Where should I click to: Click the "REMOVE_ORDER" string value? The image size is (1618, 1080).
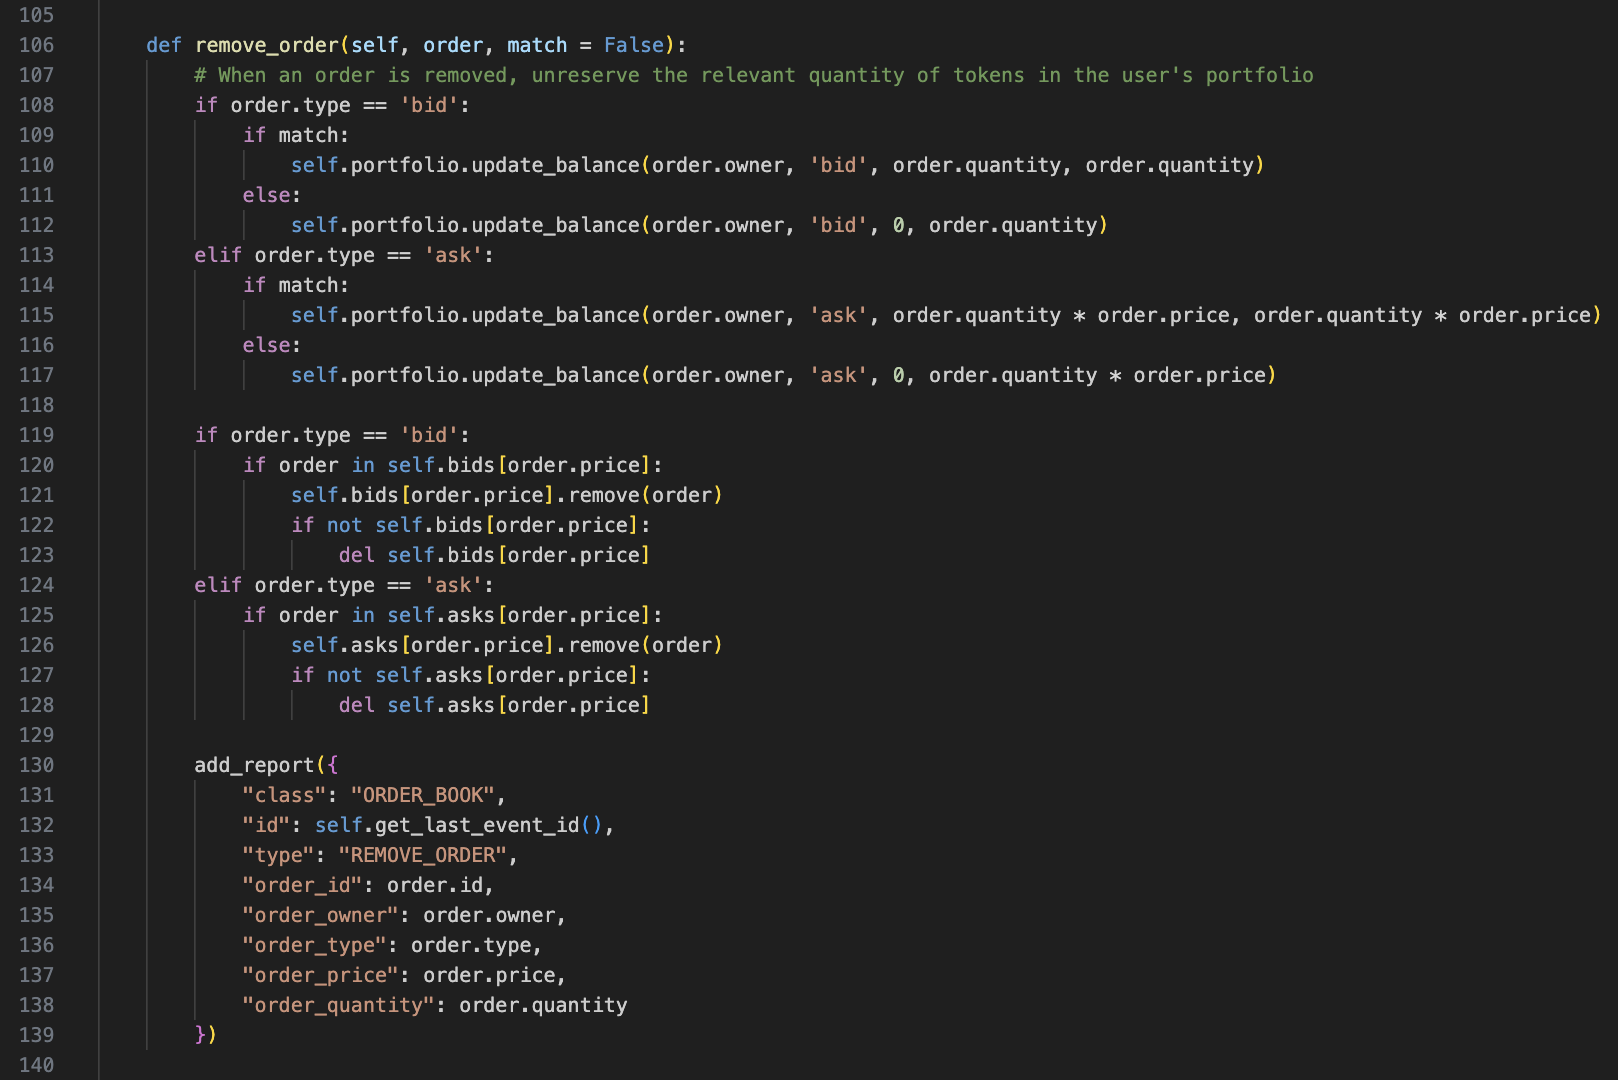point(423,855)
